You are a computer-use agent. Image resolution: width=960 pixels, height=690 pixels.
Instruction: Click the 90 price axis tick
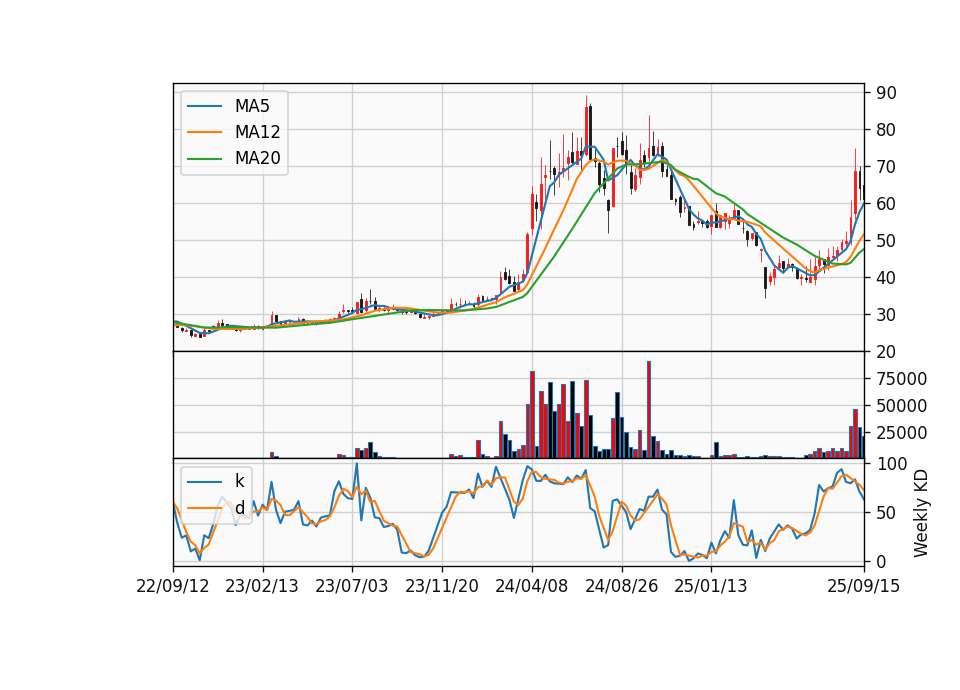coord(887,93)
